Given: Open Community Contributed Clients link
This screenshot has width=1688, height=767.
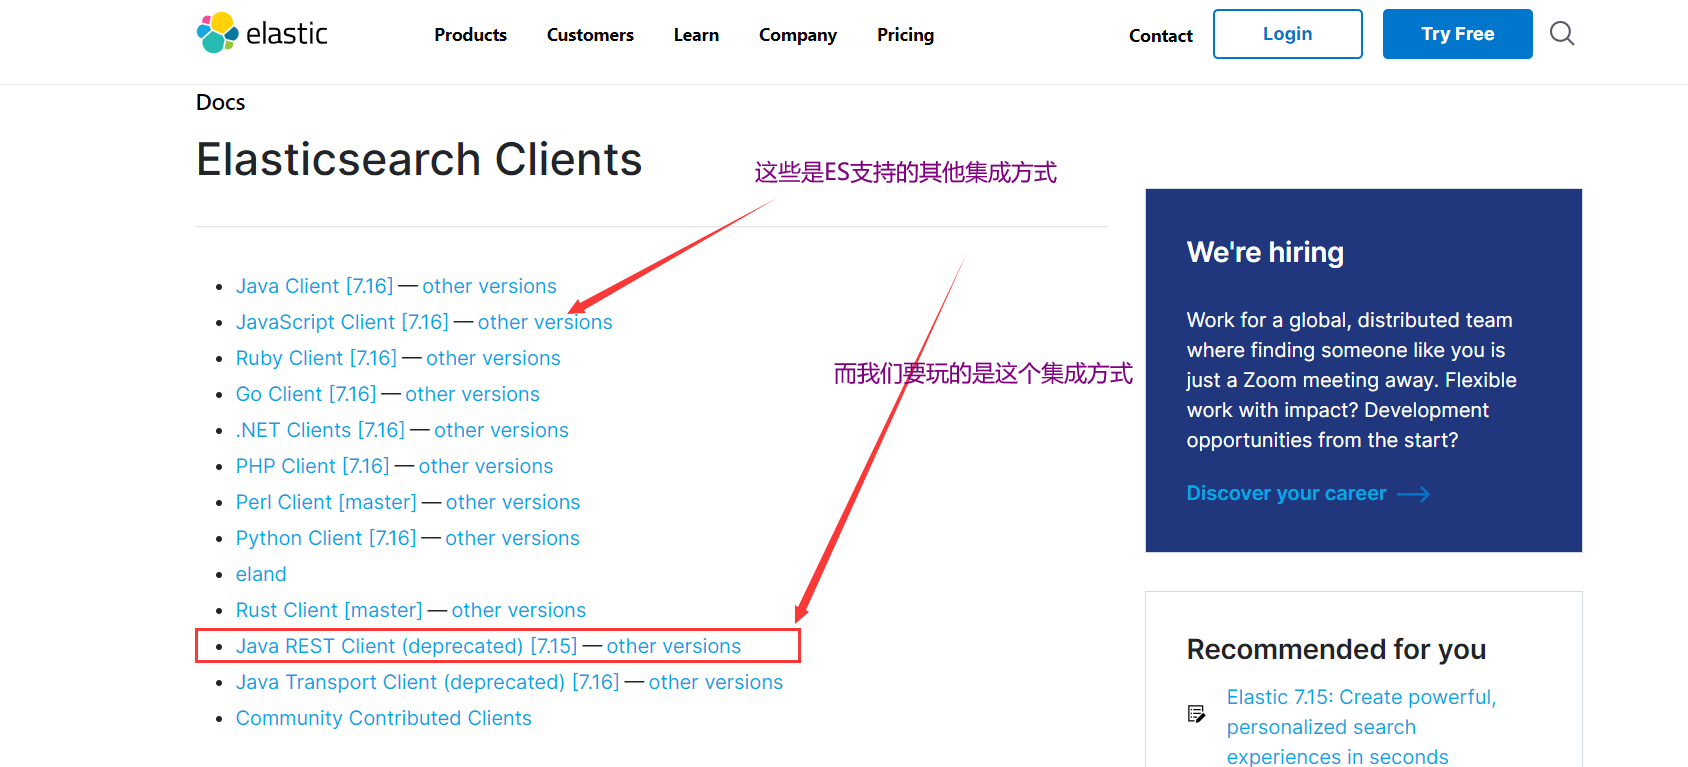Looking at the screenshot, I should pyautogui.click(x=384, y=718).
